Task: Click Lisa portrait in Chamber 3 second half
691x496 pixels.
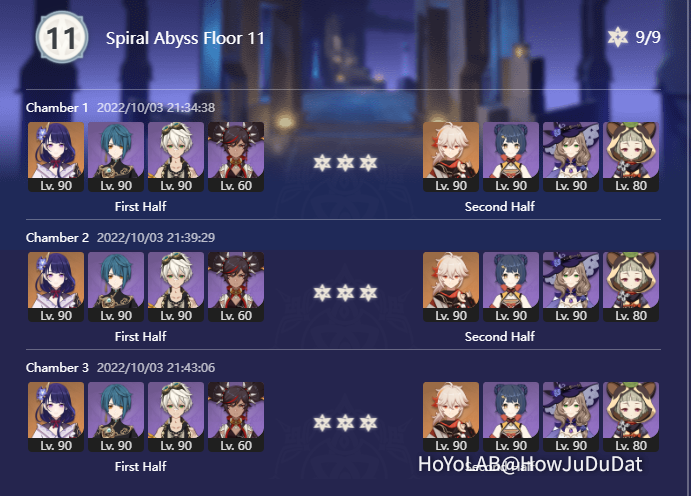Action: click(571, 417)
